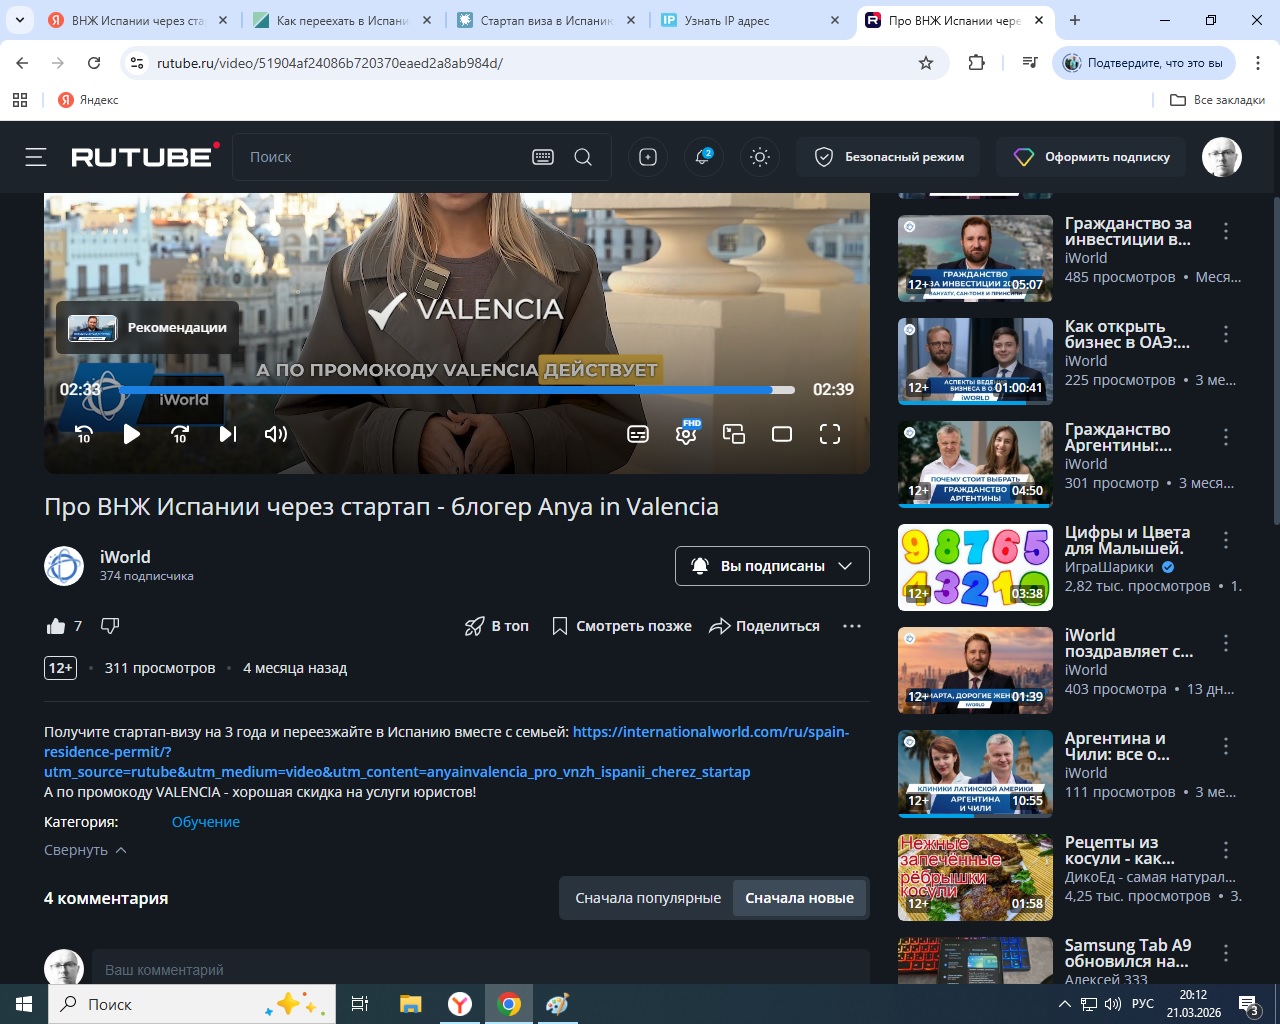Open Цифры и Цвета для Малышей thumbnail
The image size is (1280, 1024).
click(975, 567)
